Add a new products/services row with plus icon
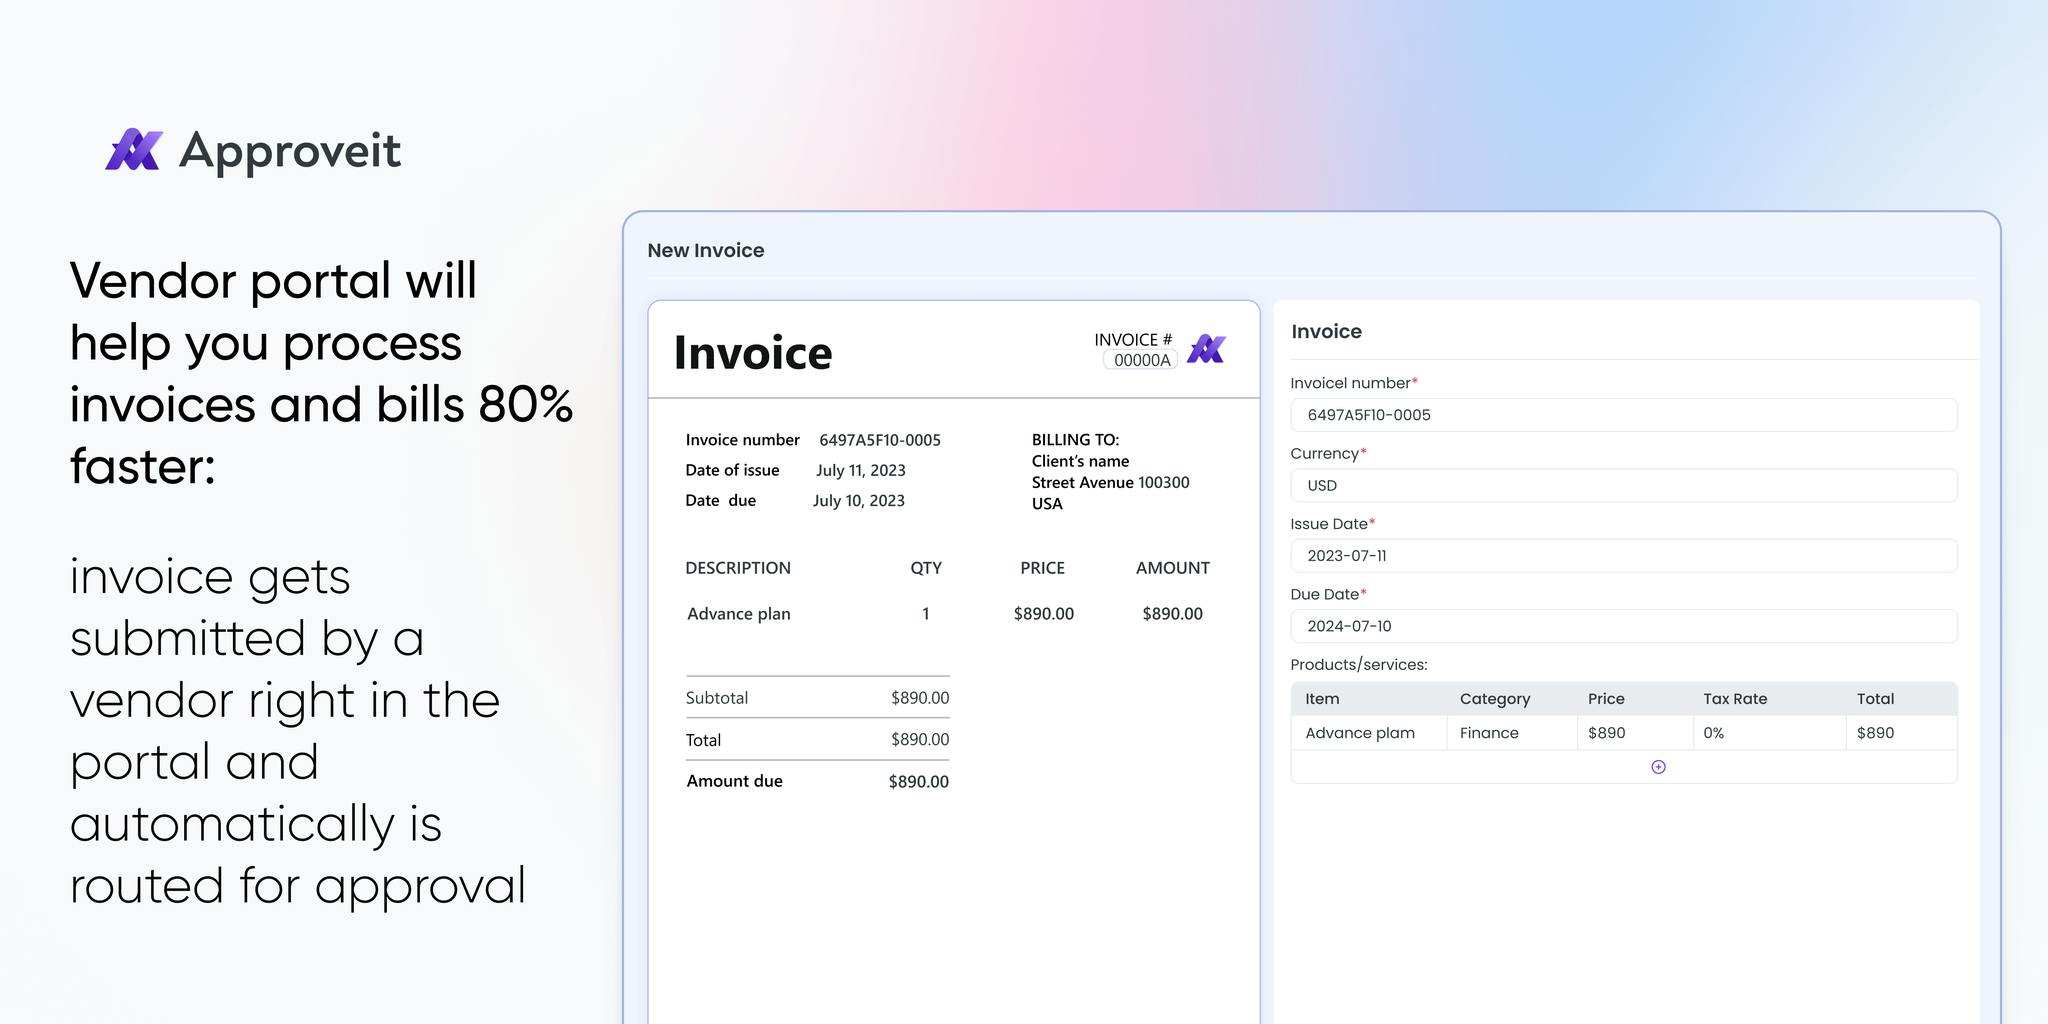The image size is (2048, 1024). coord(1658,767)
